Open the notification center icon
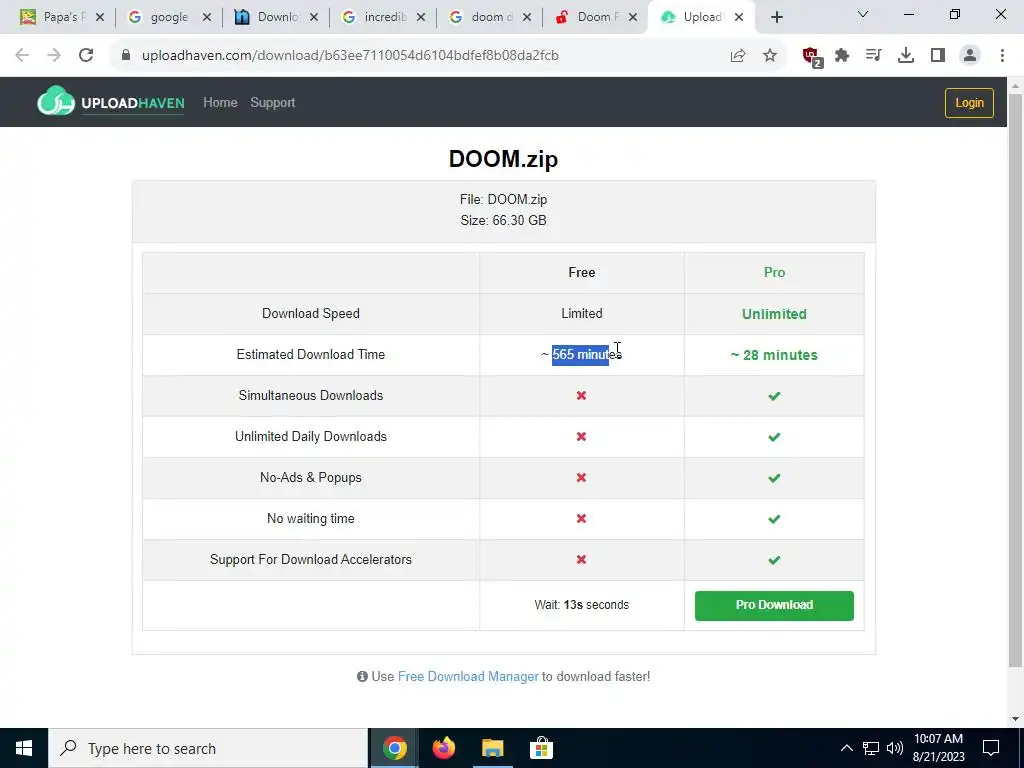The height and width of the screenshot is (768, 1024). tap(991, 748)
